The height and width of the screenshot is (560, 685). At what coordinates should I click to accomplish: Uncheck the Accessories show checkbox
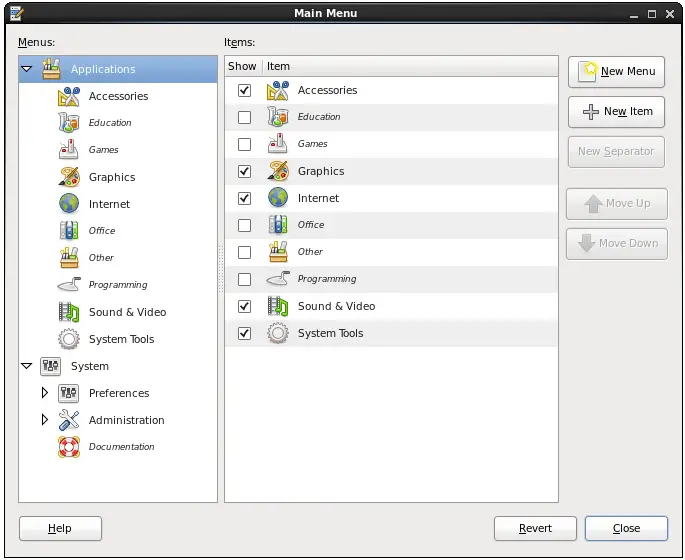pyautogui.click(x=244, y=90)
